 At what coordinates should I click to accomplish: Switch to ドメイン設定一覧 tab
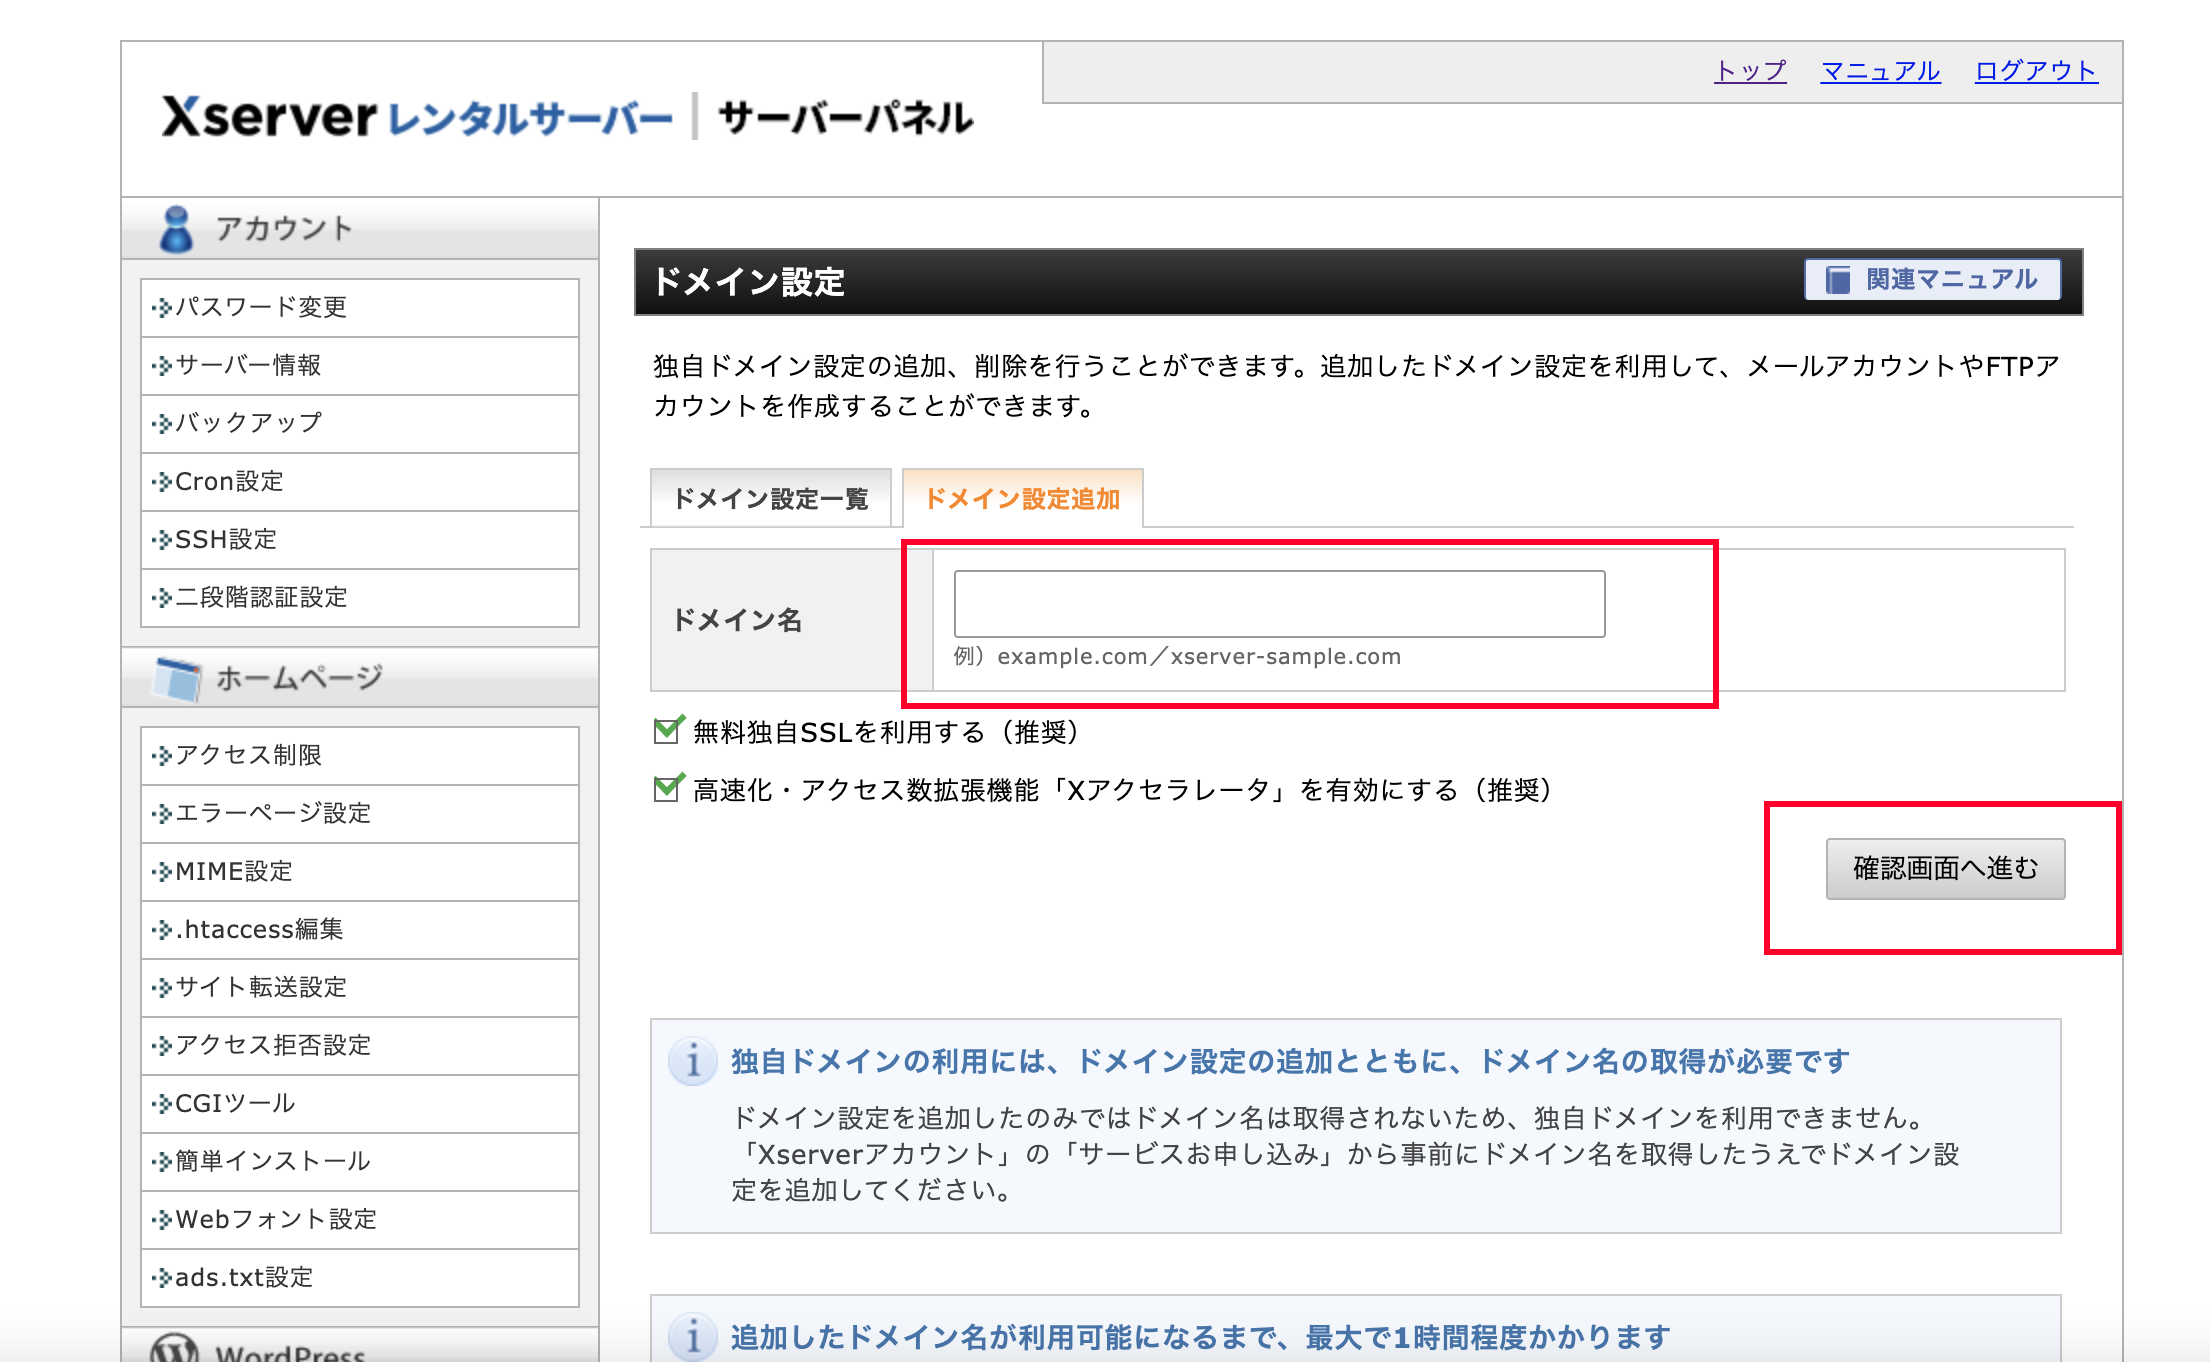(770, 498)
